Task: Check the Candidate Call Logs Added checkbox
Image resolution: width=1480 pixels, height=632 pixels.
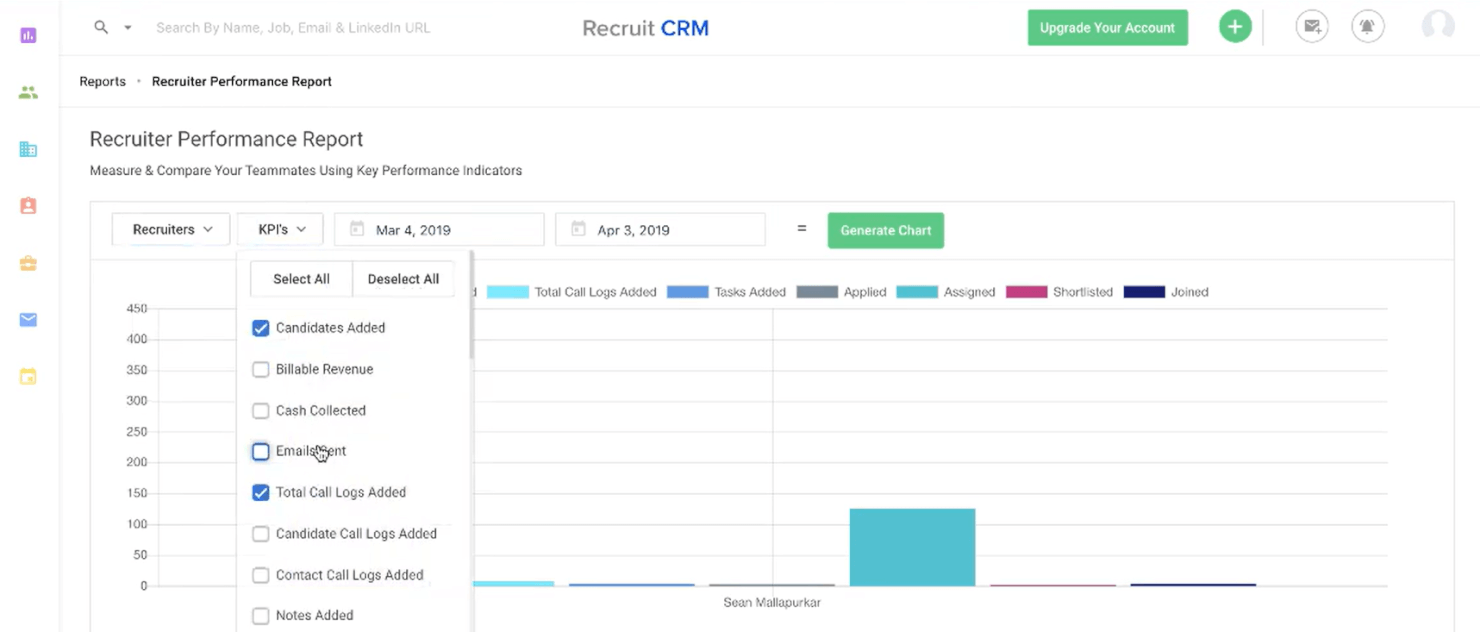Action: [x=261, y=534]
